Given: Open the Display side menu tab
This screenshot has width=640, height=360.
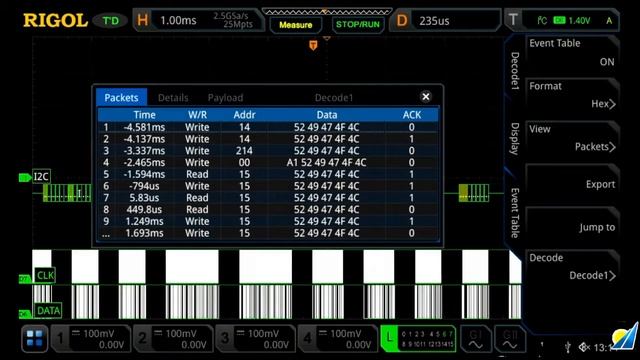Looking at the screenshot, I should click(515, 139).
